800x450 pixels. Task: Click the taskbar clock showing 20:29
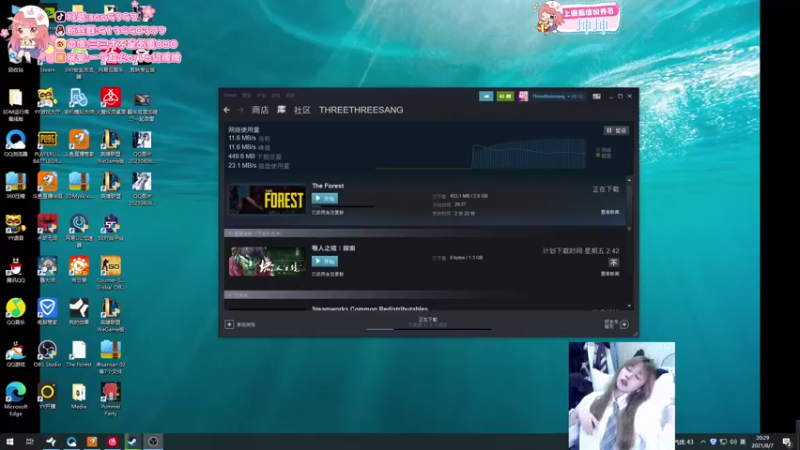(763, 442)
